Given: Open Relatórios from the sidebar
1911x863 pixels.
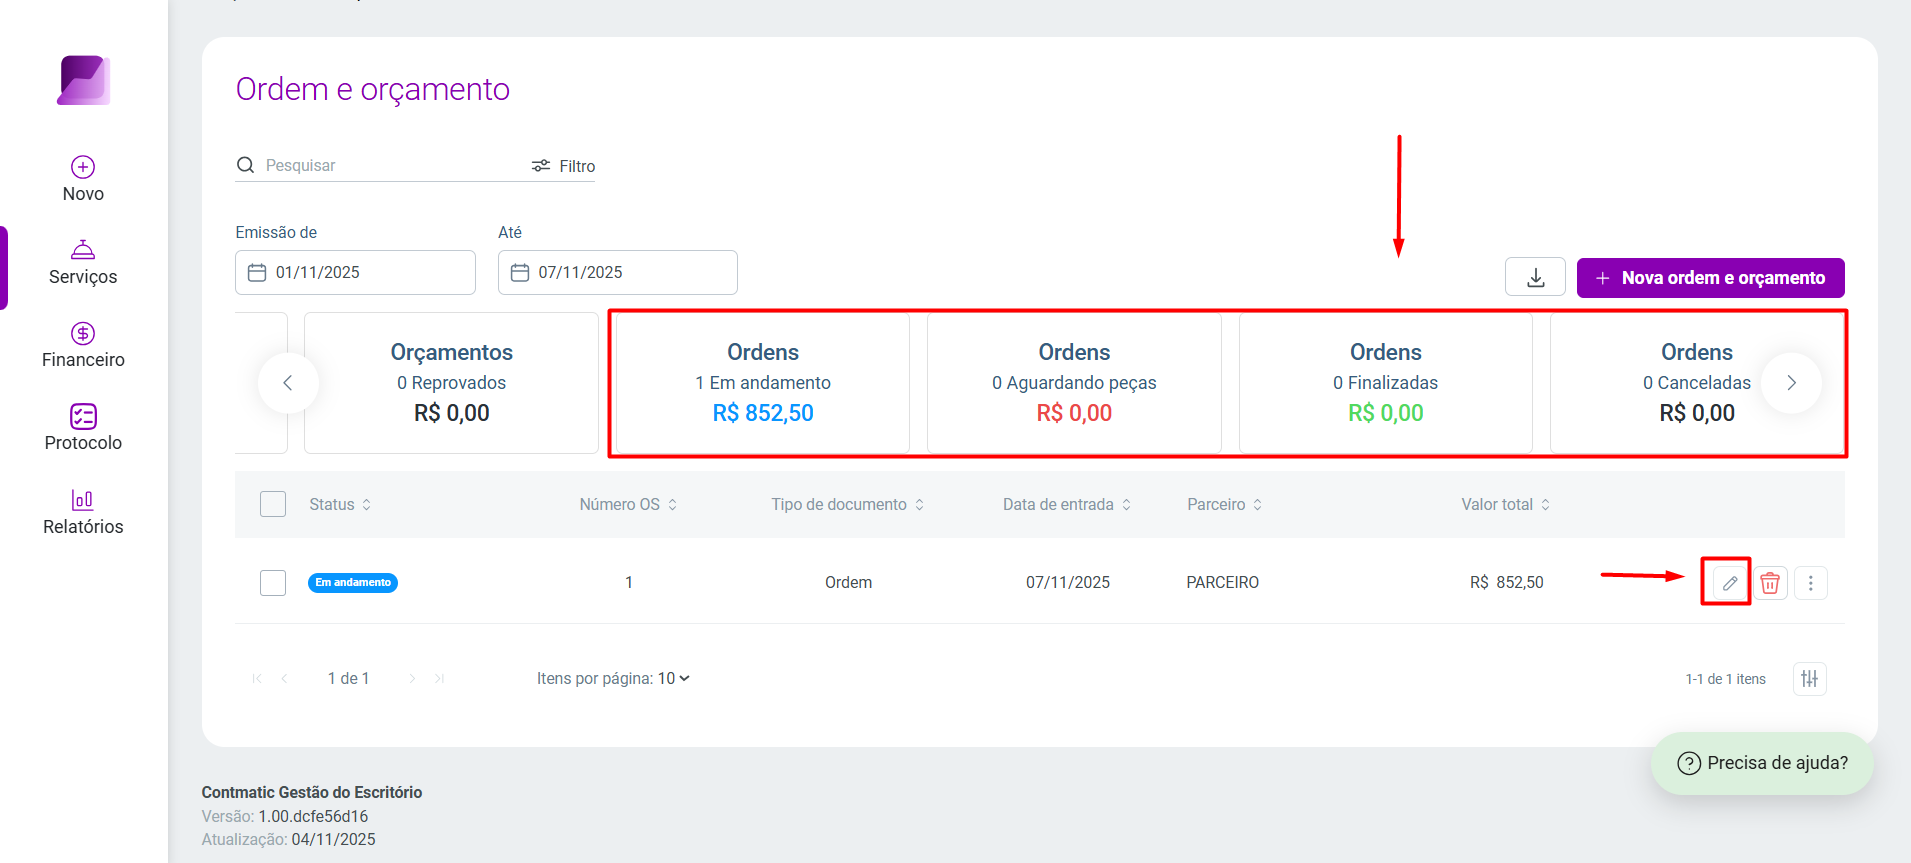Looking at the screenshot, I should [x=83, y=513].
